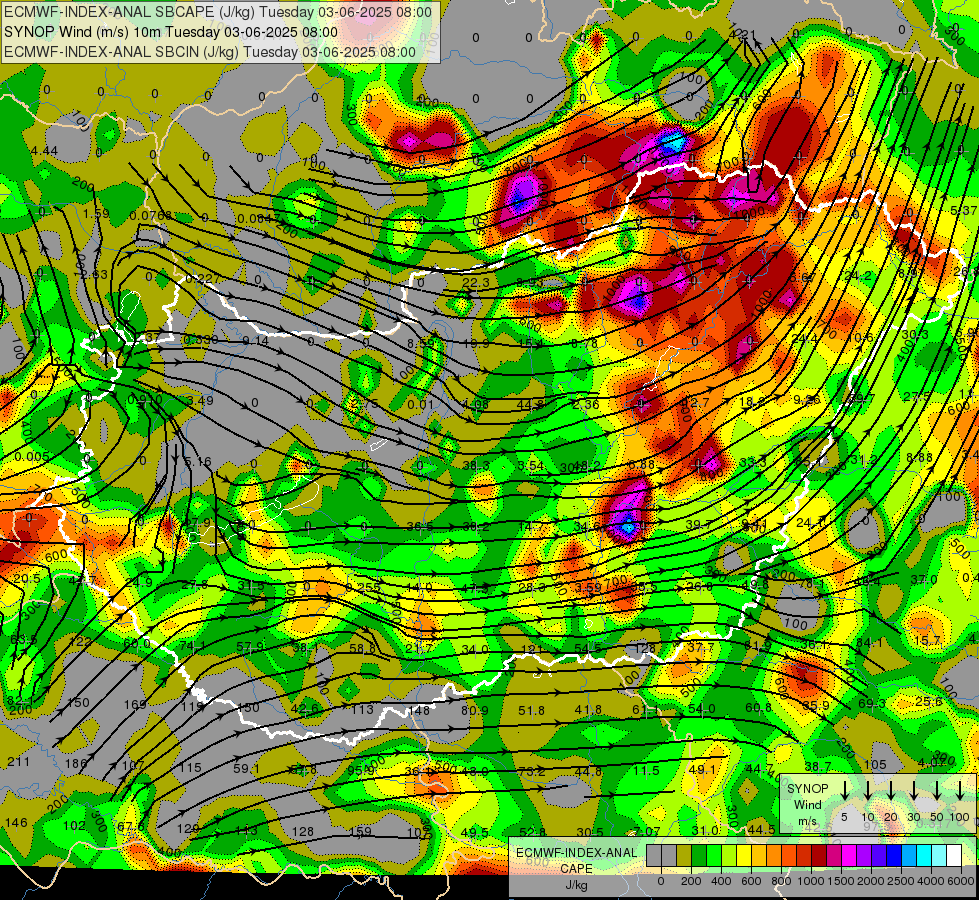Click the 50 m/s wind arrow in legend
979x900 pixels.
[937, 789]
